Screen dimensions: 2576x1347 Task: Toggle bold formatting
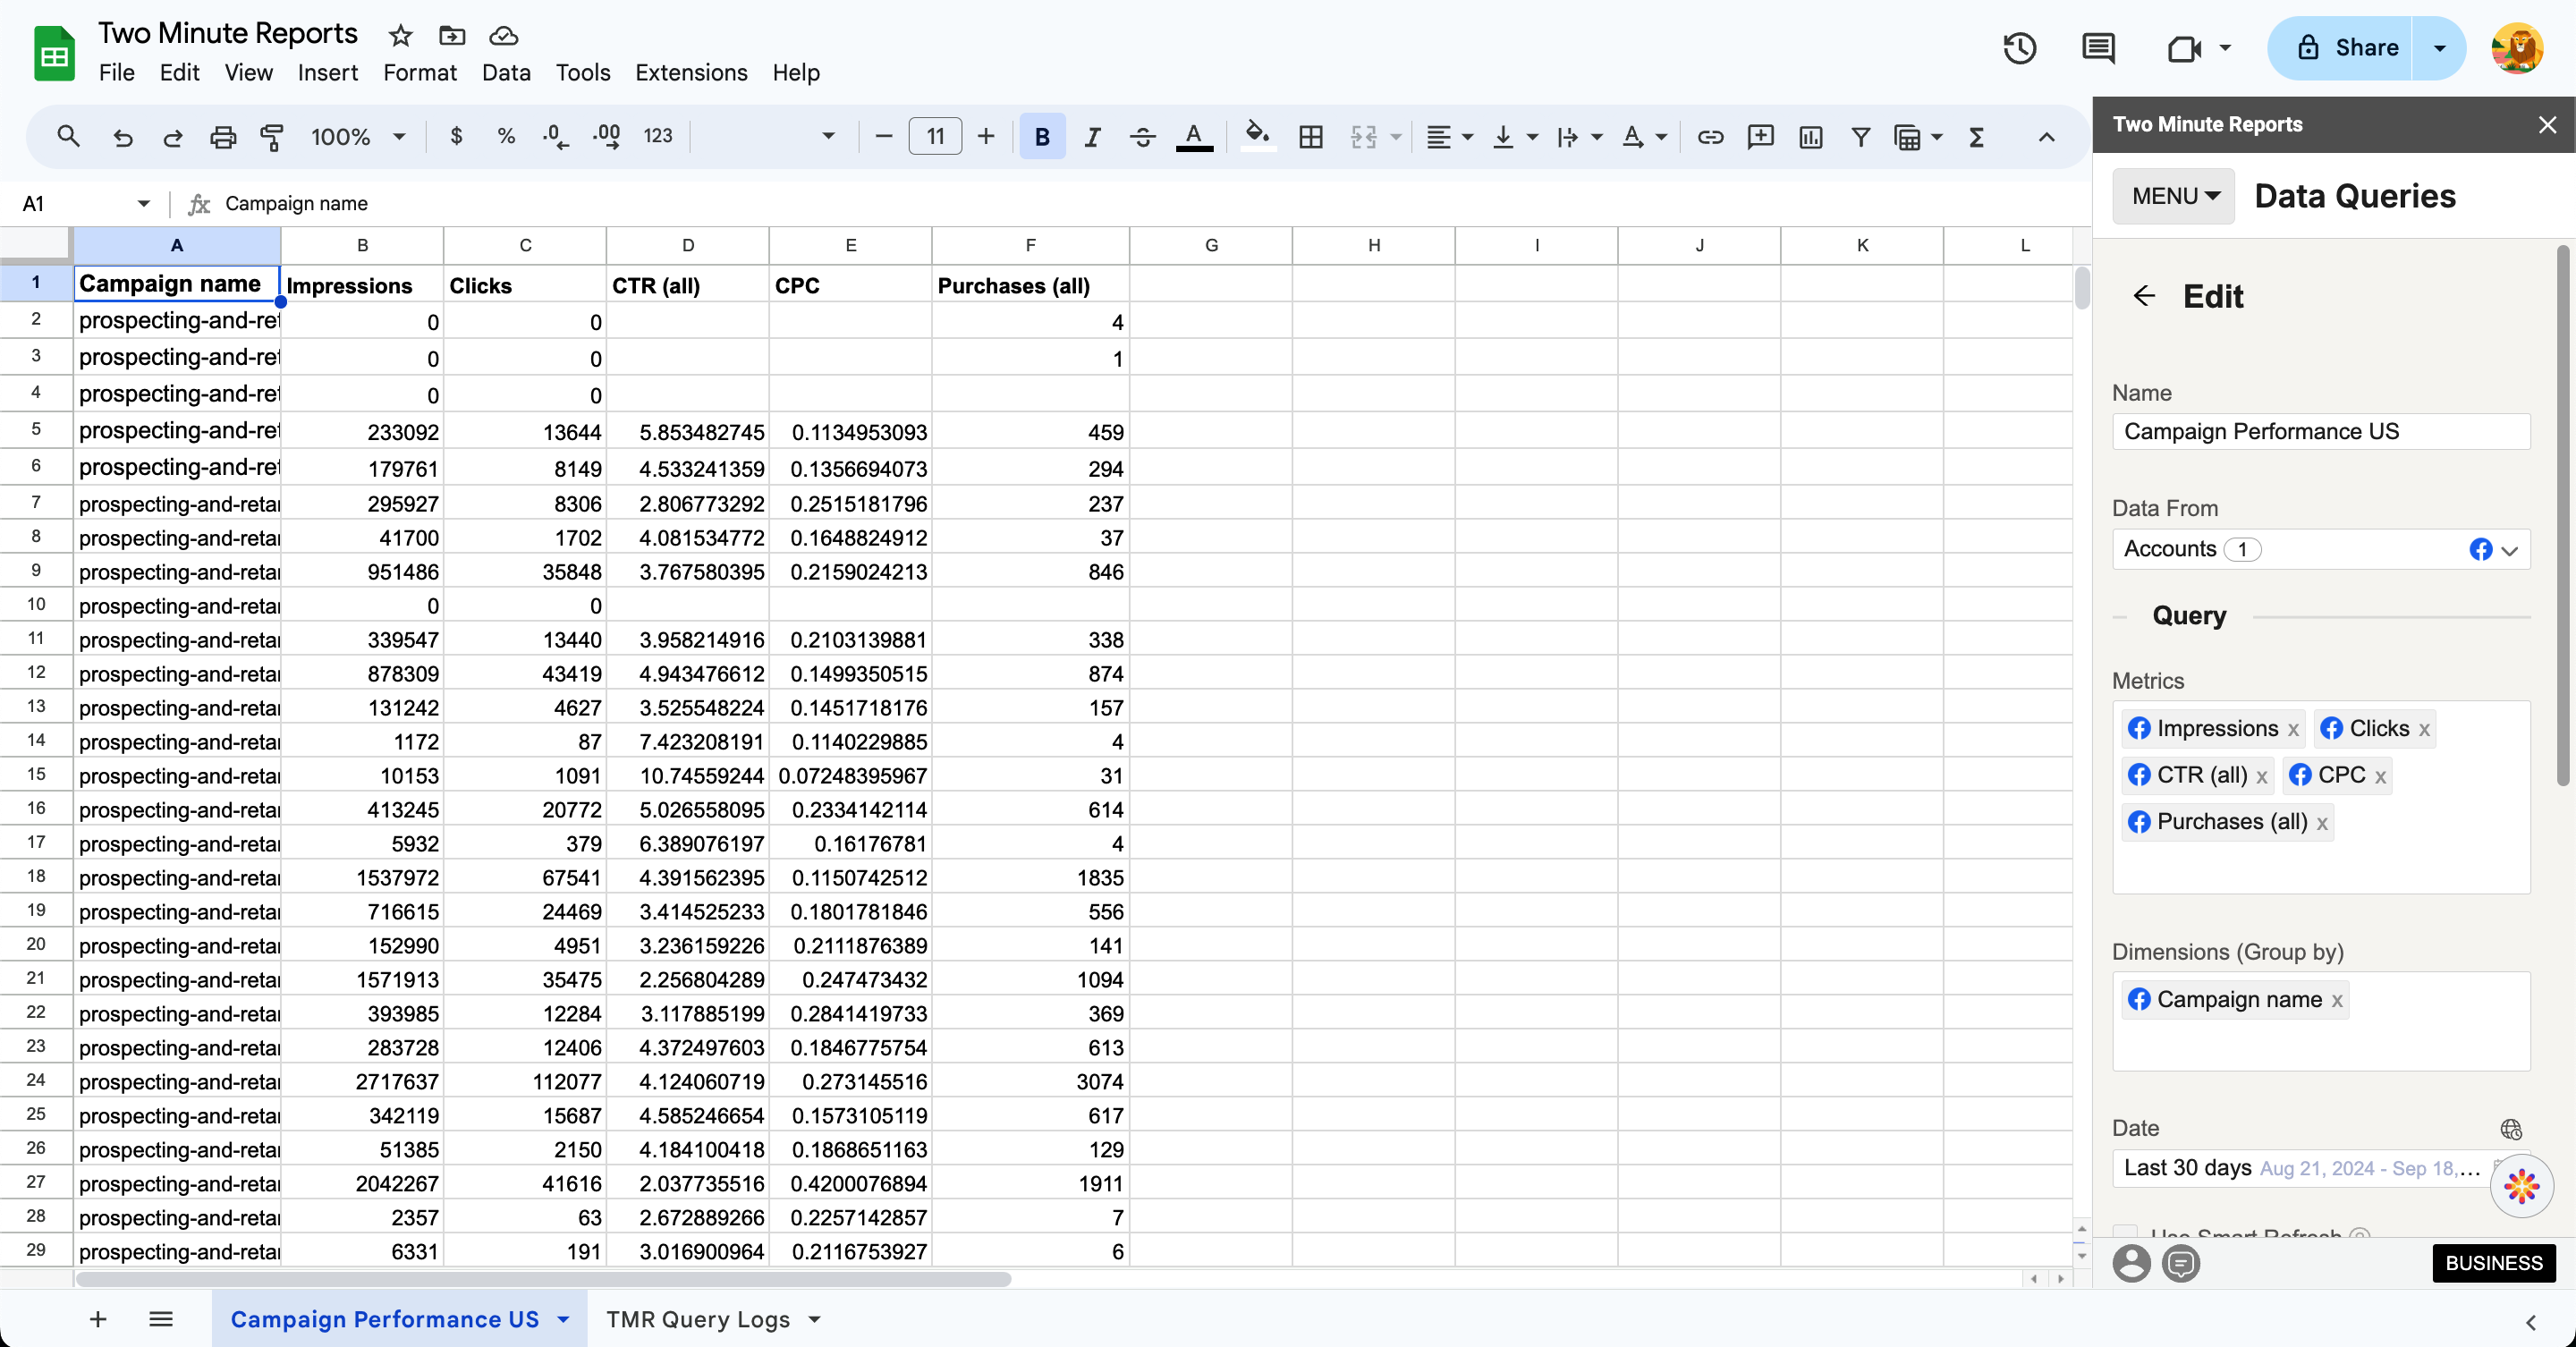tap(1042, 136)
